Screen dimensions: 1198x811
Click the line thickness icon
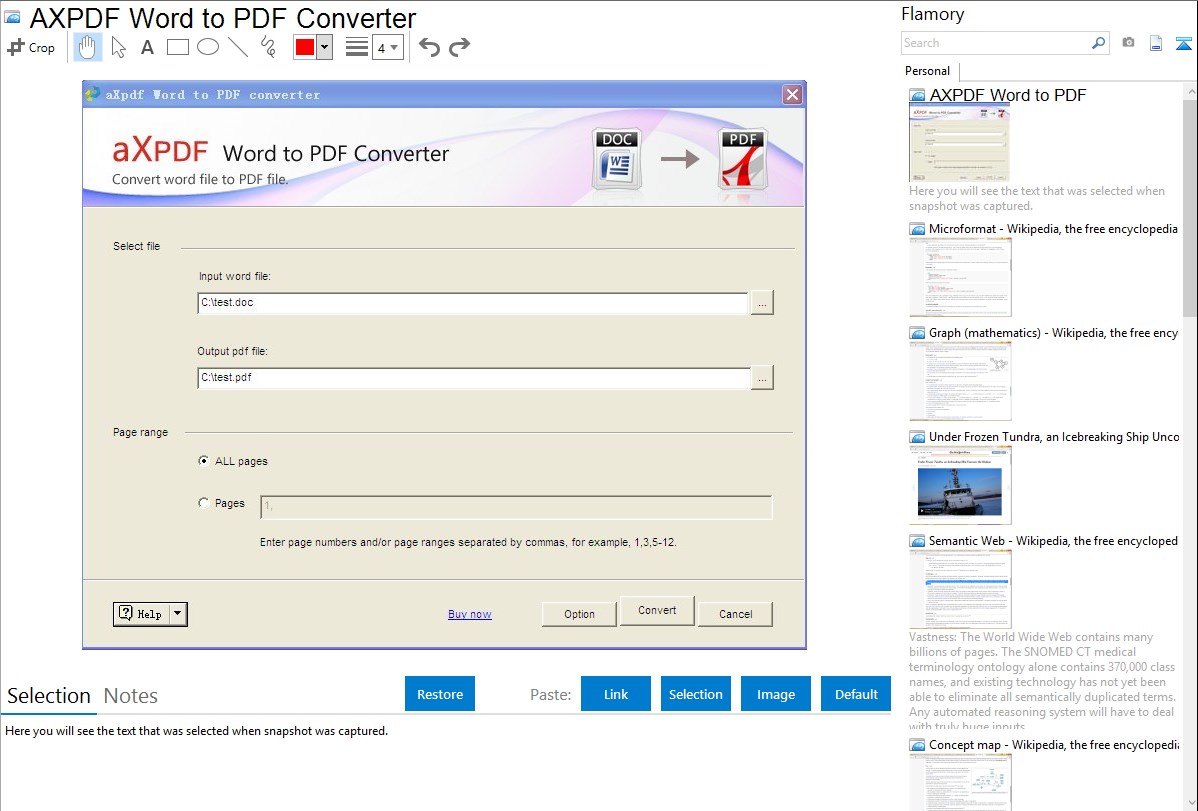click(x=357, y=47)
